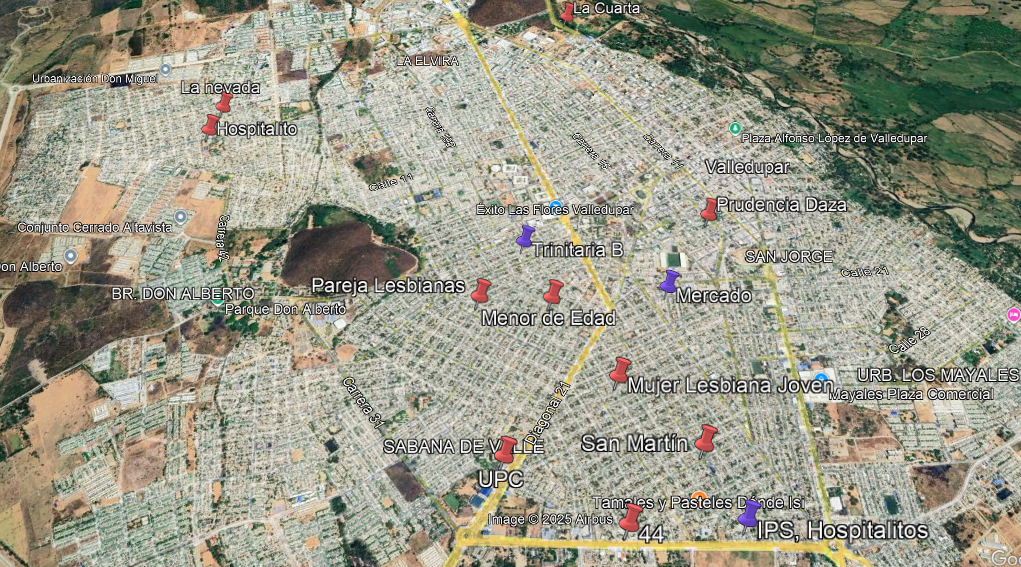Select the La nevada red pushpin

[224, 102]
